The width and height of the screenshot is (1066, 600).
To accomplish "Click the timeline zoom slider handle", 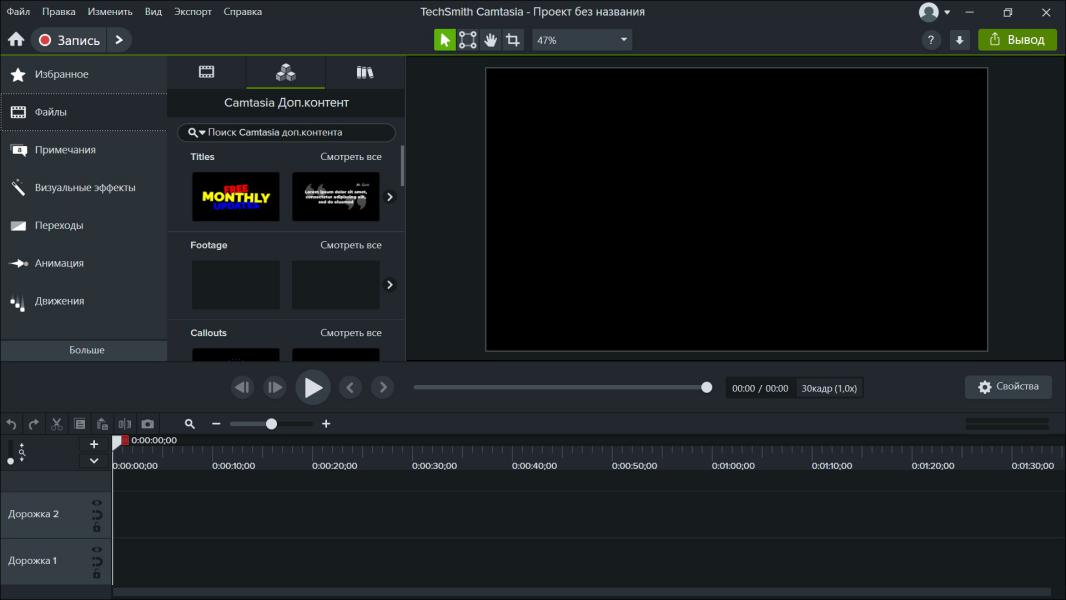I will pyautogui.click(x=271, y=424).
